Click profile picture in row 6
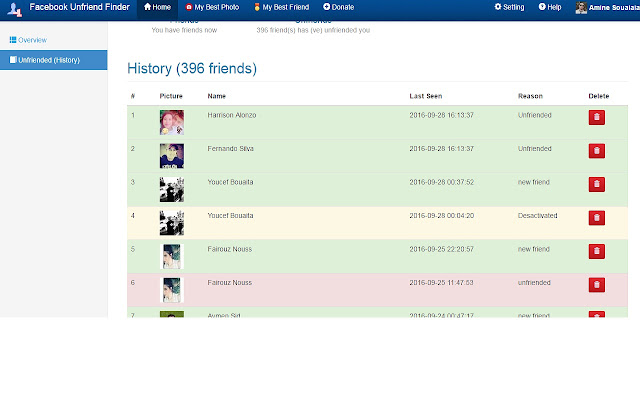 point(172,290)
